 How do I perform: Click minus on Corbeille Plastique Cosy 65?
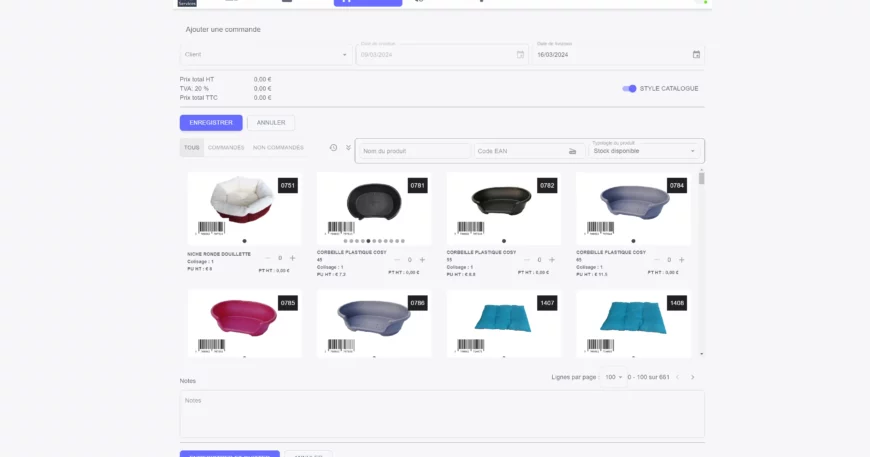point(656,260)
